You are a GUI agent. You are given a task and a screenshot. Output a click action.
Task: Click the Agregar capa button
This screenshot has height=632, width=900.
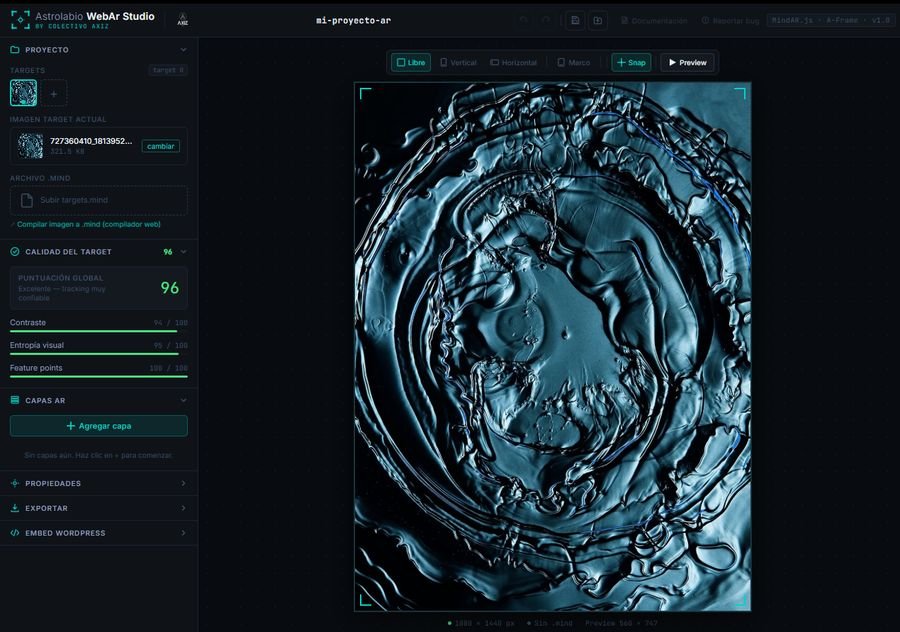point(99,426)
